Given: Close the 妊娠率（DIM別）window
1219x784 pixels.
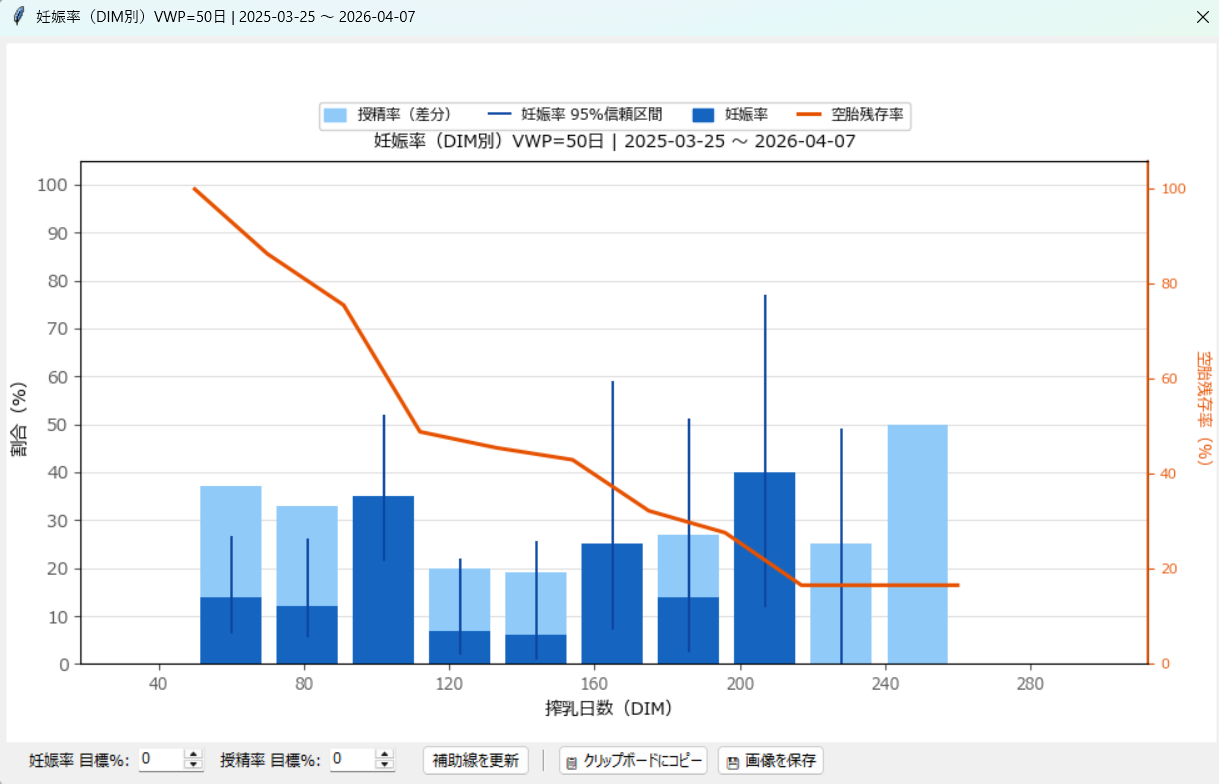Looking at the screenshot, I should click(1203, 16).
